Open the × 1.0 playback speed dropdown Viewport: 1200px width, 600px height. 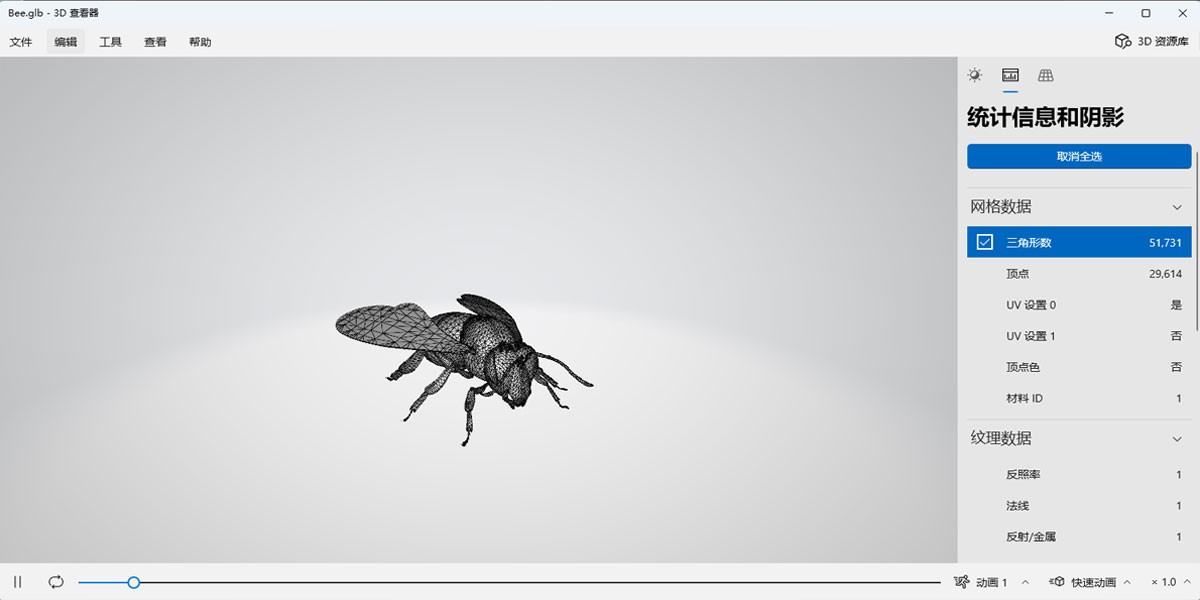1170,582
